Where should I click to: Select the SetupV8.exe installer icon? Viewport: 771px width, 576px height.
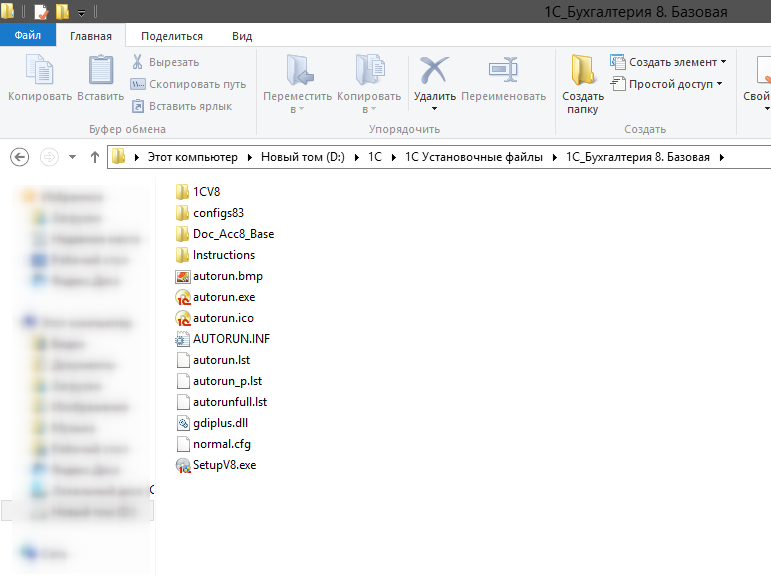click(x=182, y=465)
